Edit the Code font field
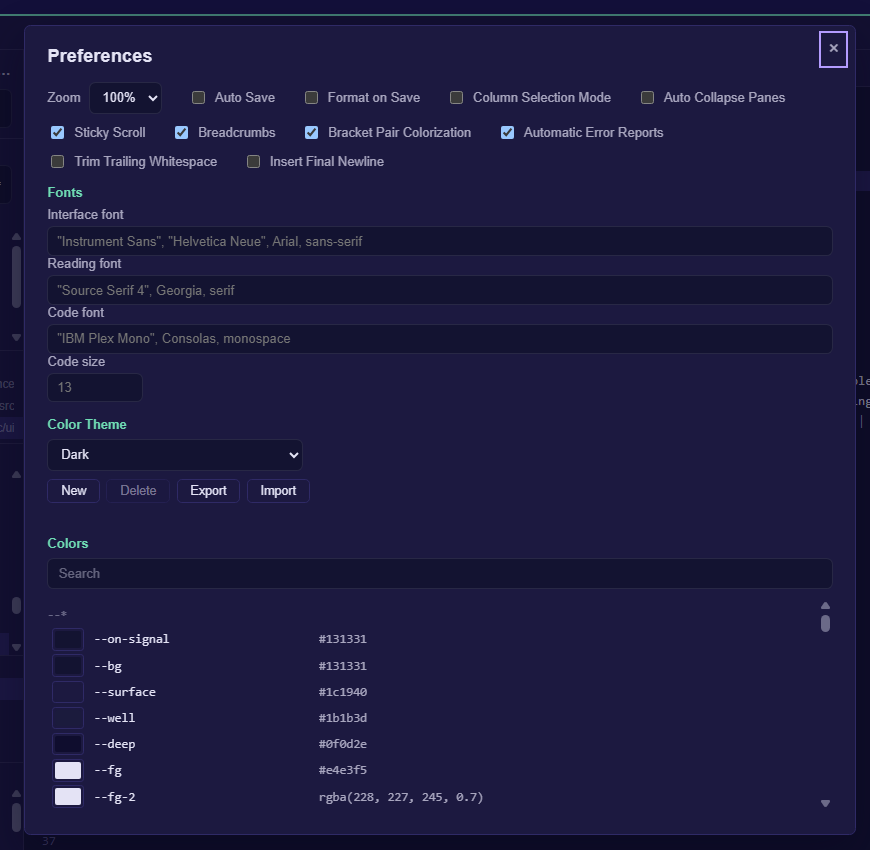The image size is (870, 850). coord(439,339)
